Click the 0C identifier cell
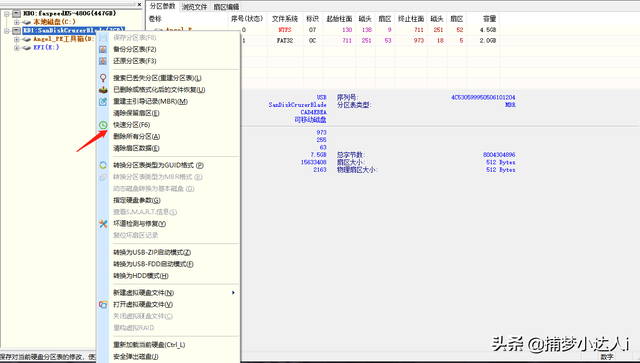The height and width of the screenshot is (363, 640). pyautogui.click(x=312, y=40)
